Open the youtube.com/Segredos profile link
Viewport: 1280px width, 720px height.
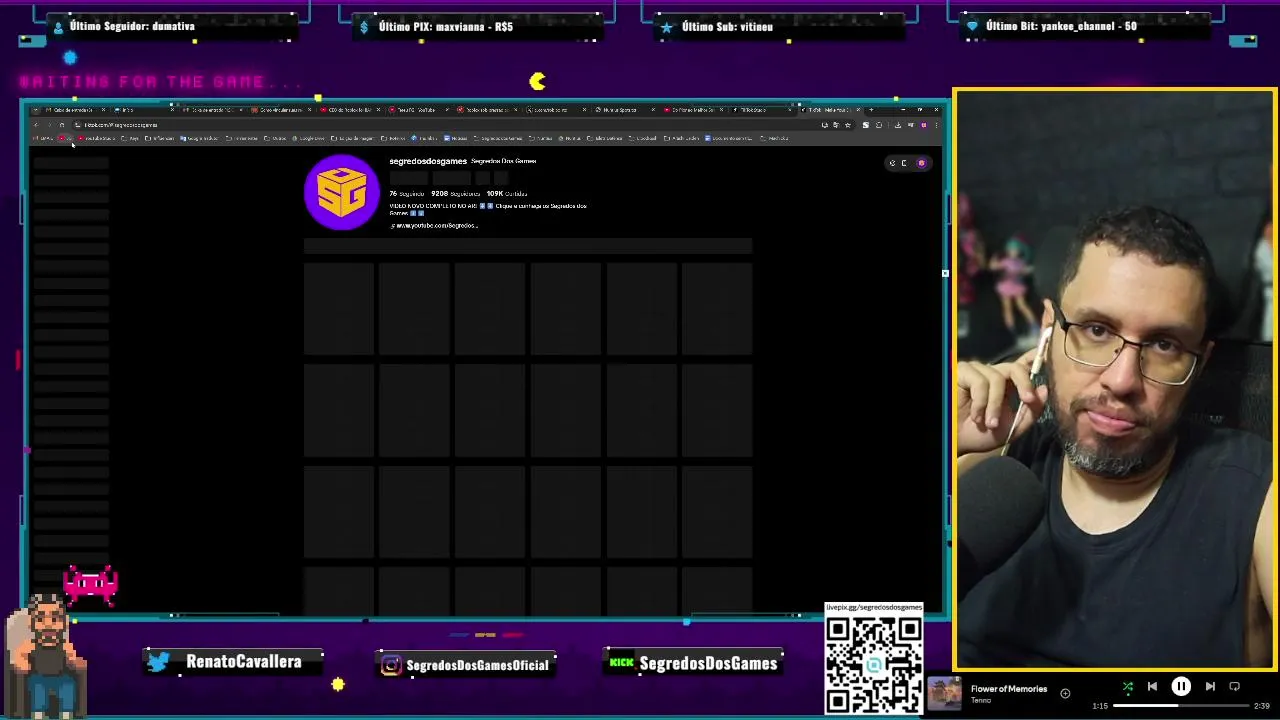[436, 225]
